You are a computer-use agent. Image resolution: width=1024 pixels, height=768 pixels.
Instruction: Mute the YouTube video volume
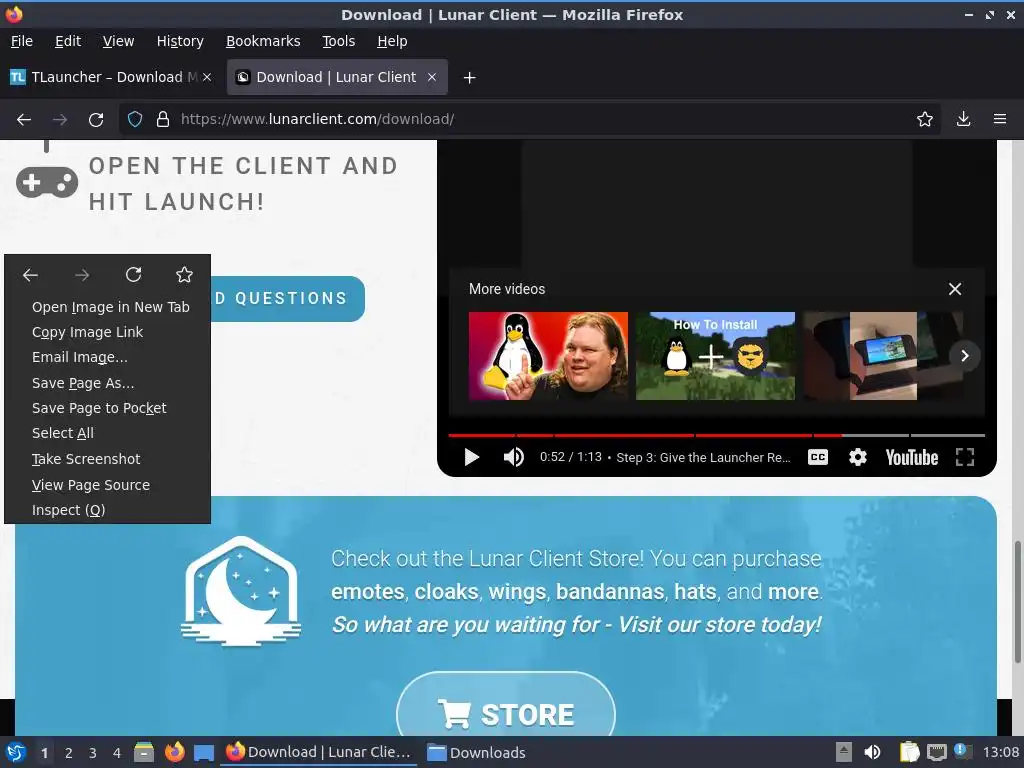tap(514, 457)
